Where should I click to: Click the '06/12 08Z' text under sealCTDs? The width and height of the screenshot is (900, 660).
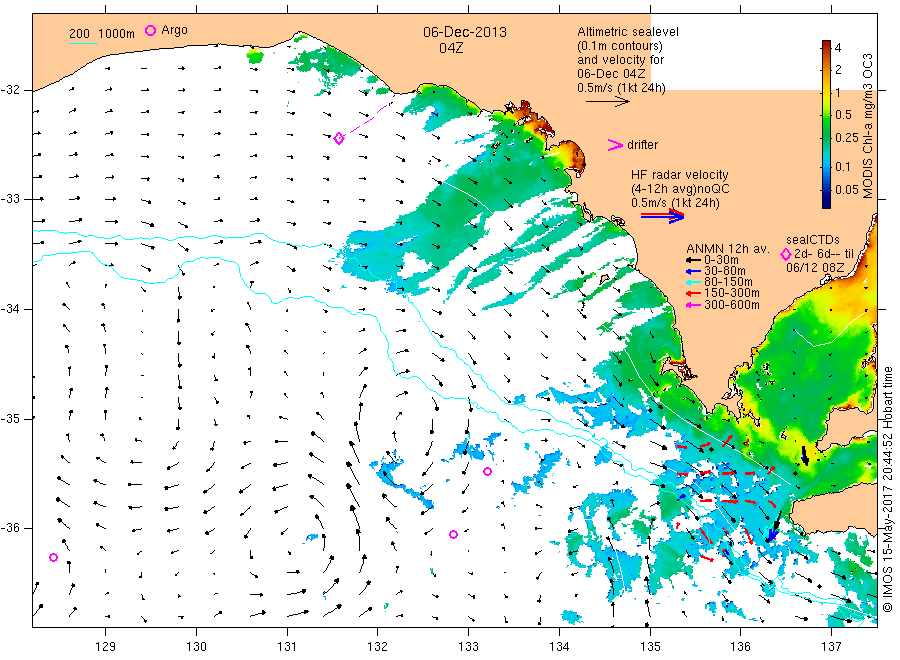coord(815,268)
